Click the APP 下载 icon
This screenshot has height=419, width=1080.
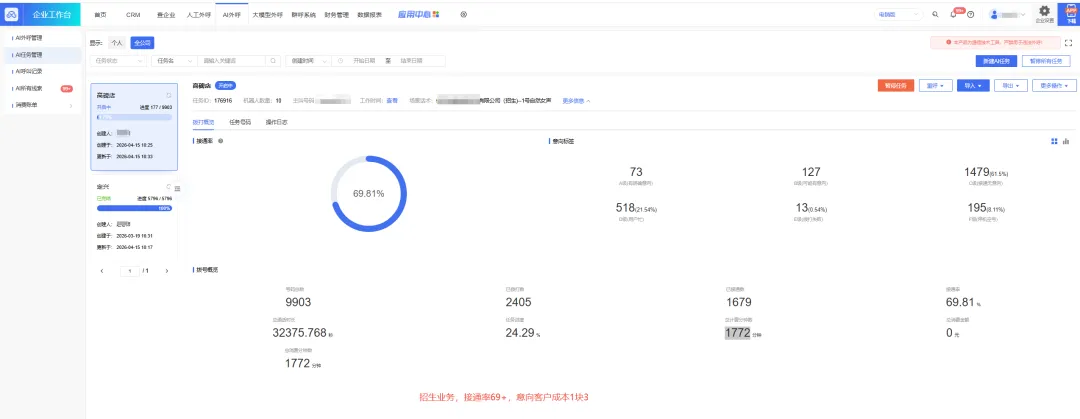[x=1069, y=13]
